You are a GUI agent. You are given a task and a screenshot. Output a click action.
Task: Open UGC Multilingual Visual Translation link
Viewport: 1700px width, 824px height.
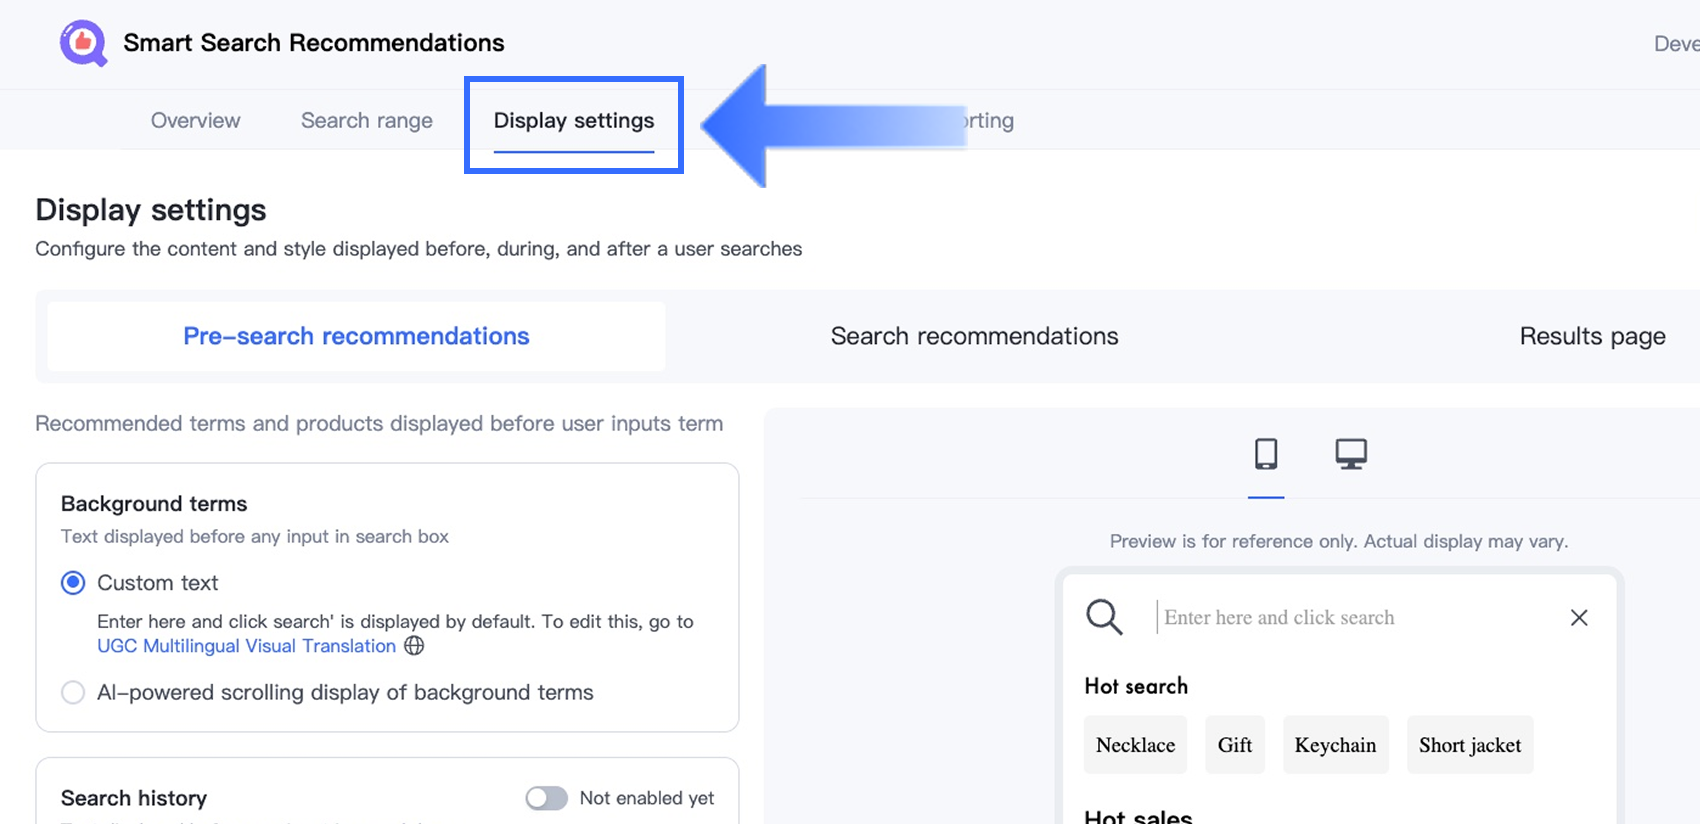point(246,646)
